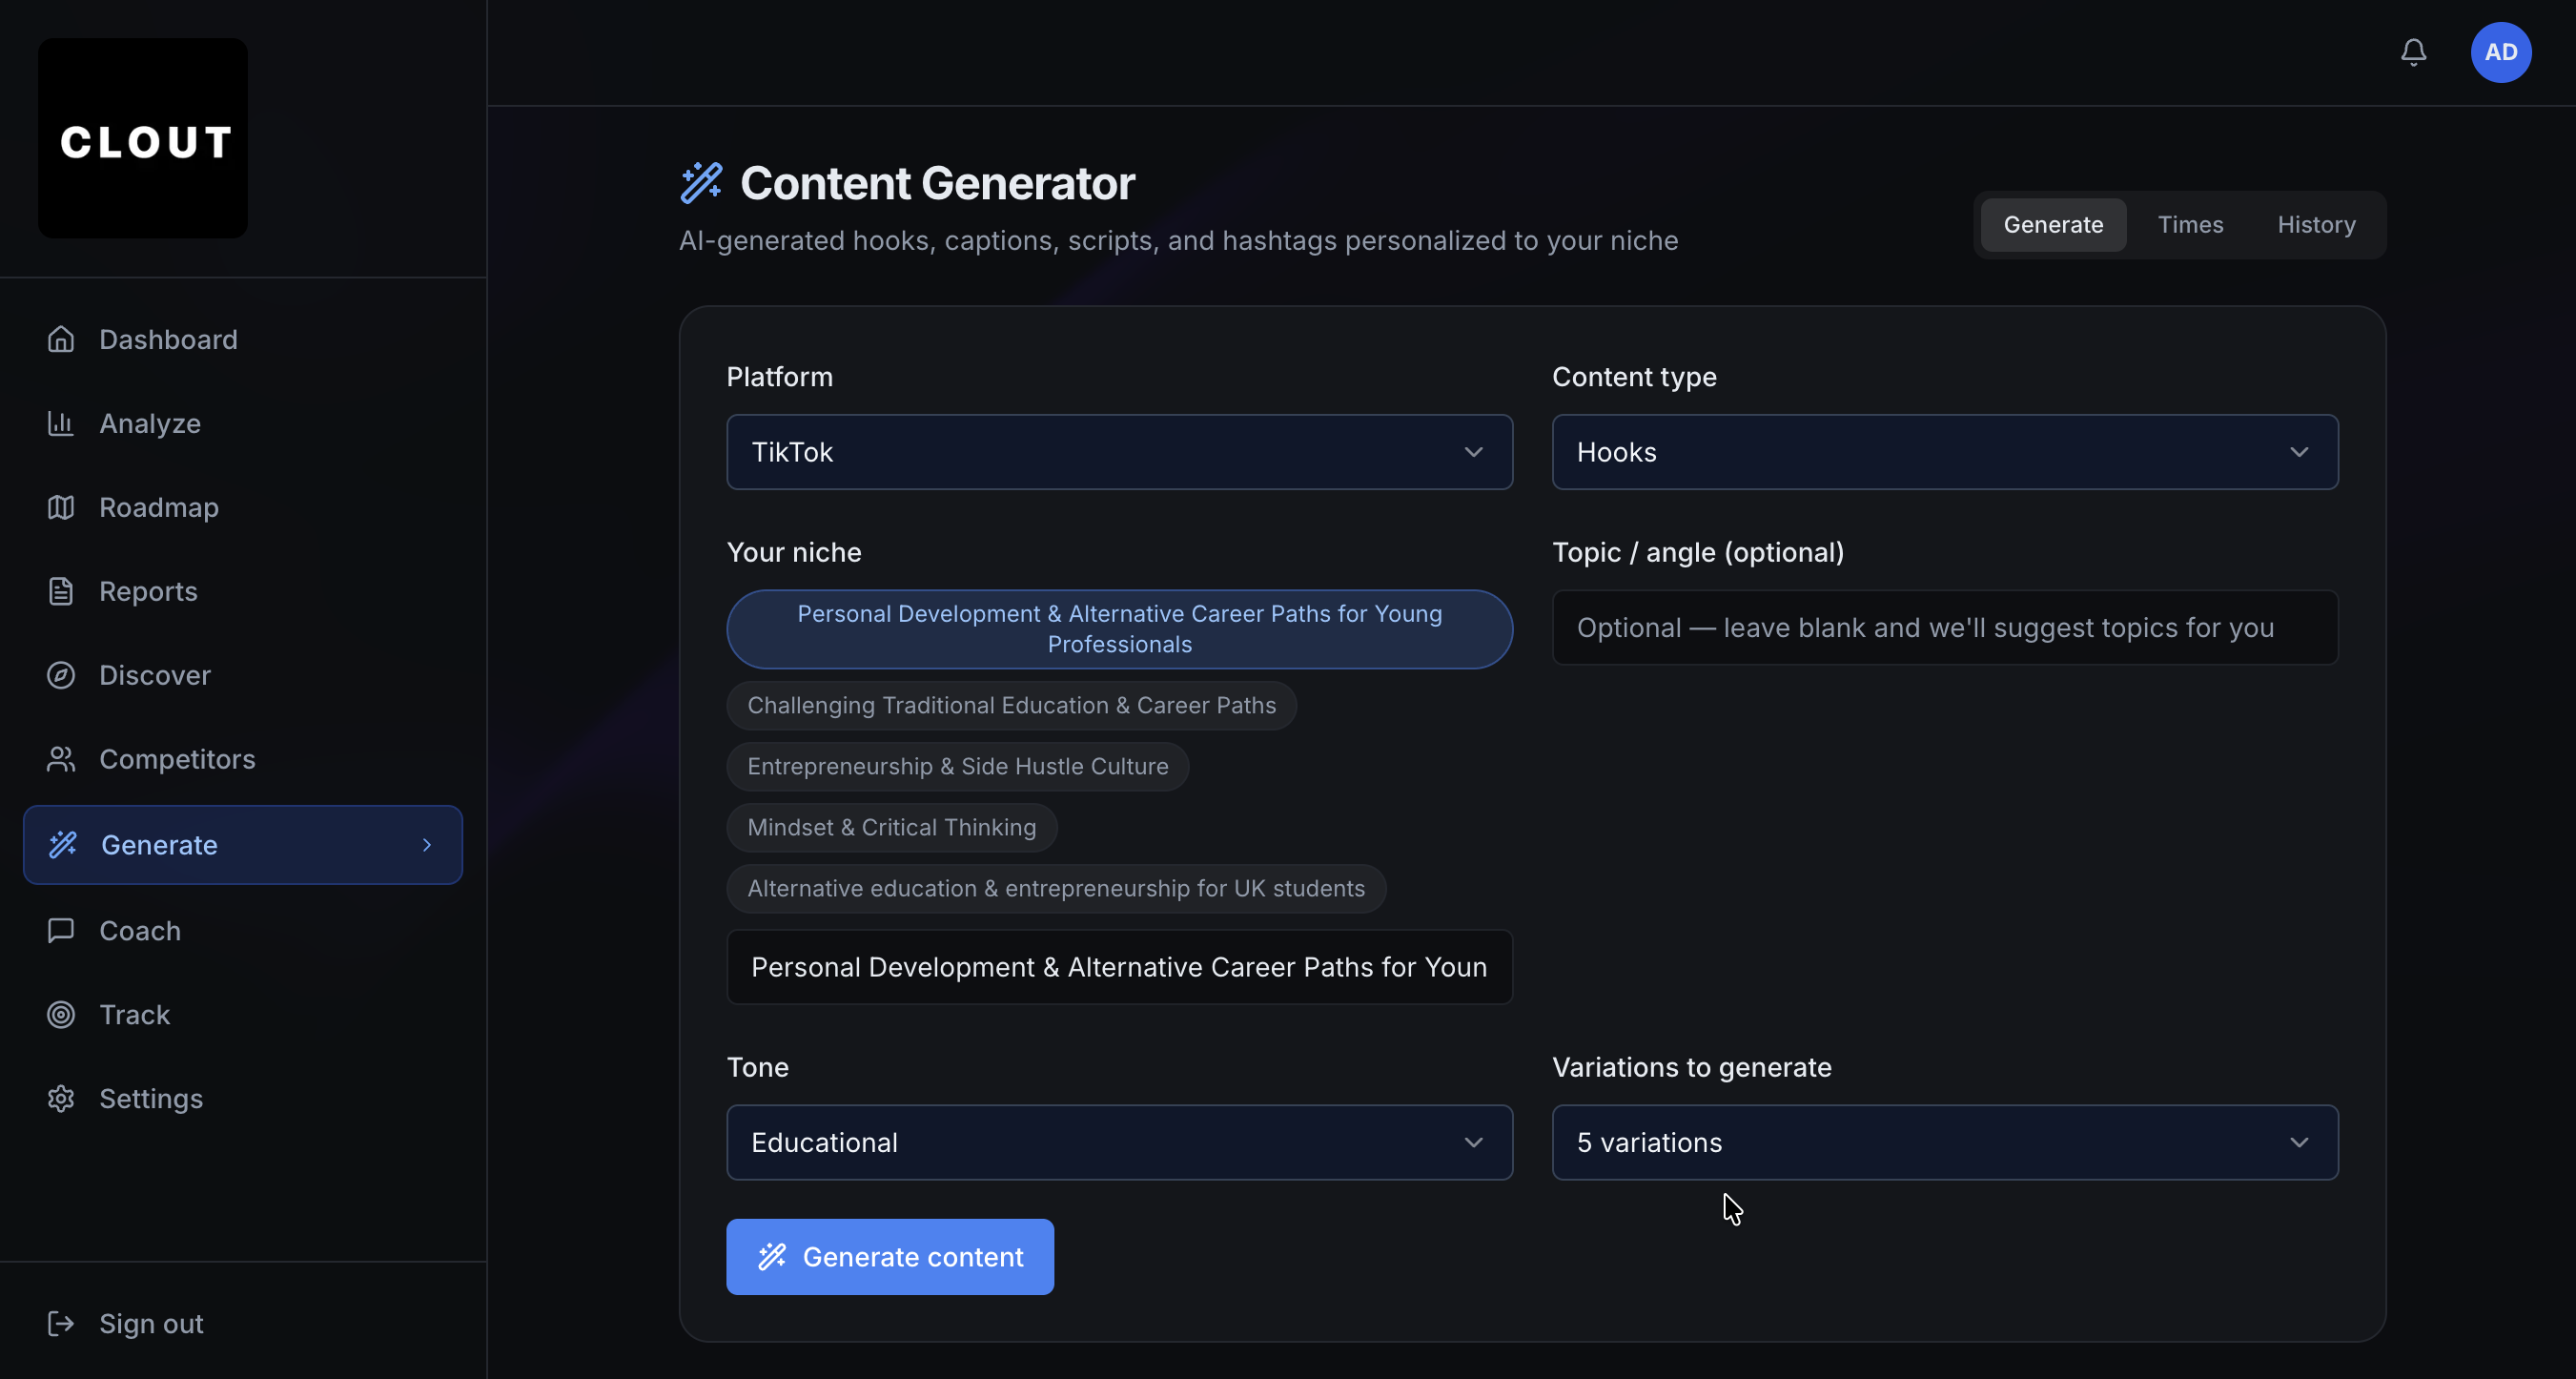This screenshot has width=2576, height=1379.
Task: Expand the Tone dropdown showing Educational
Action: [1118, 1142]
